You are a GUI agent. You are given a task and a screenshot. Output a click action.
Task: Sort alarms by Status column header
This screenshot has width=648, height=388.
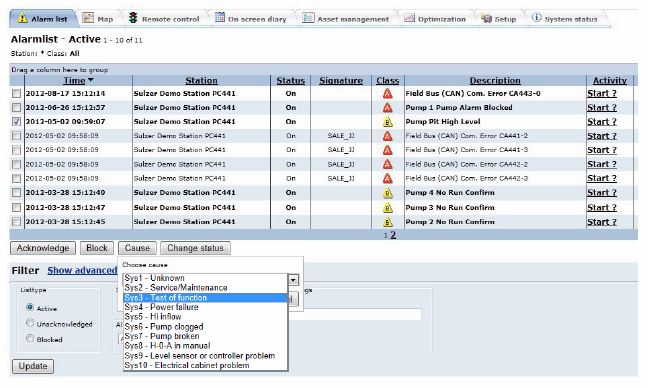tap(291, 81)
